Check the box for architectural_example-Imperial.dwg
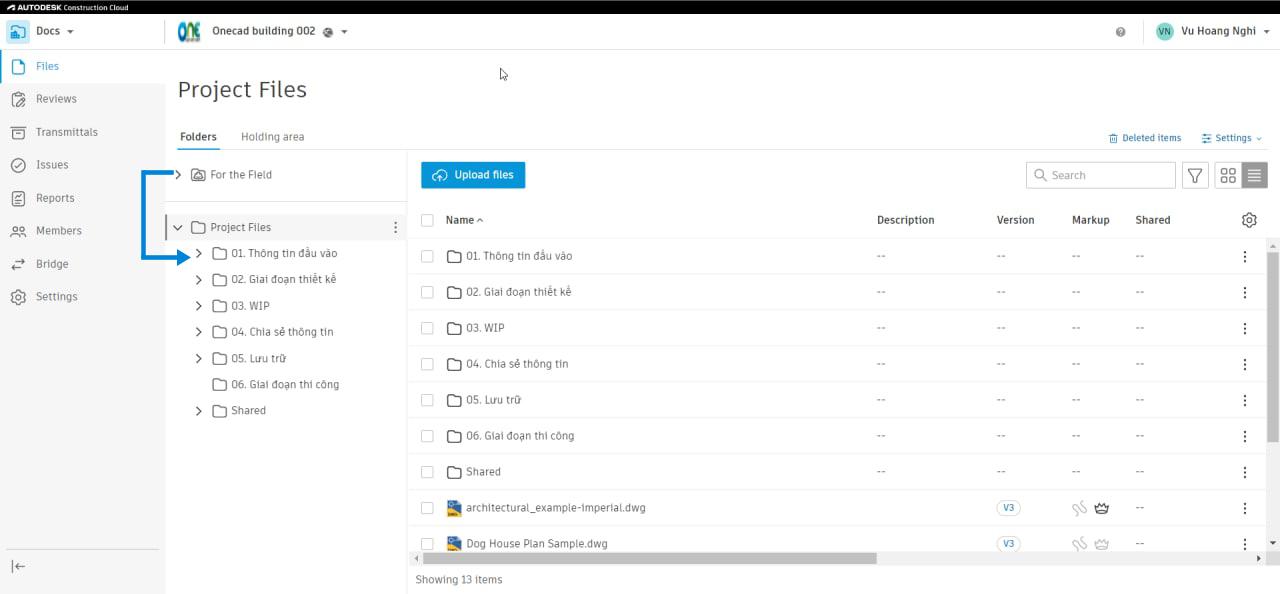This screenshot has width=1280, height=594. pos(427,508)
